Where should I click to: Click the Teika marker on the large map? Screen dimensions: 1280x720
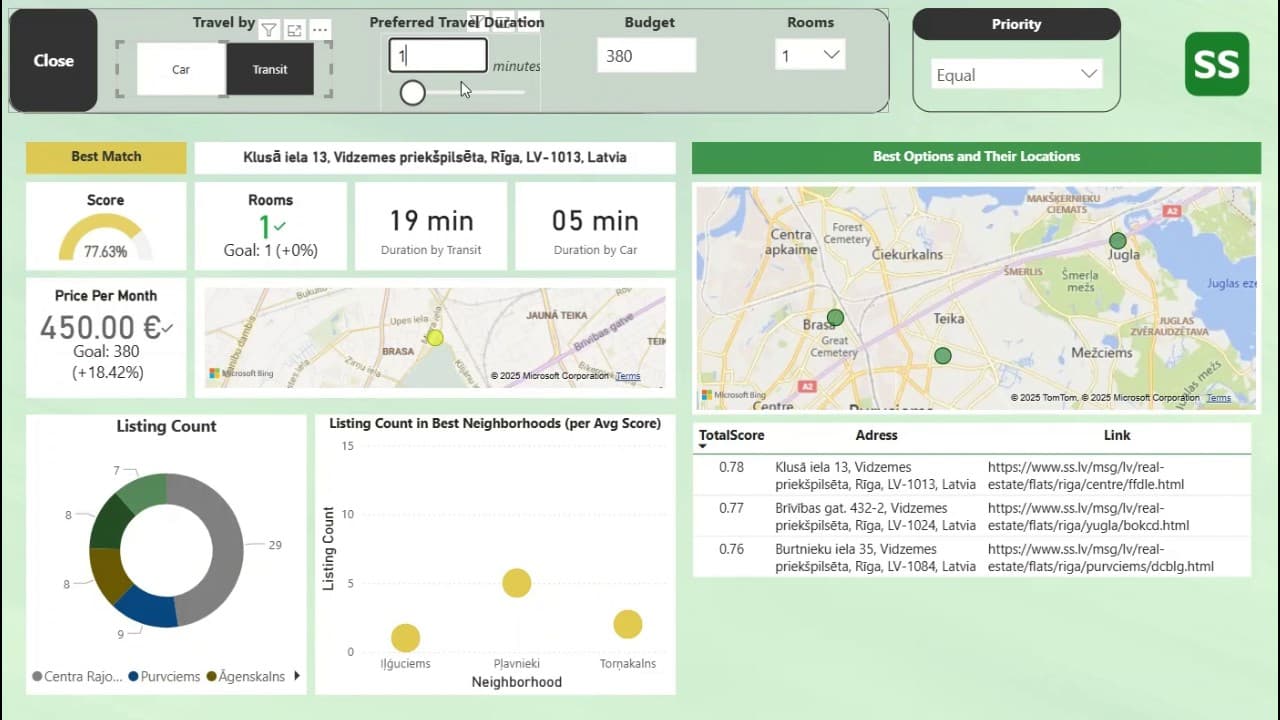point(942,355)
